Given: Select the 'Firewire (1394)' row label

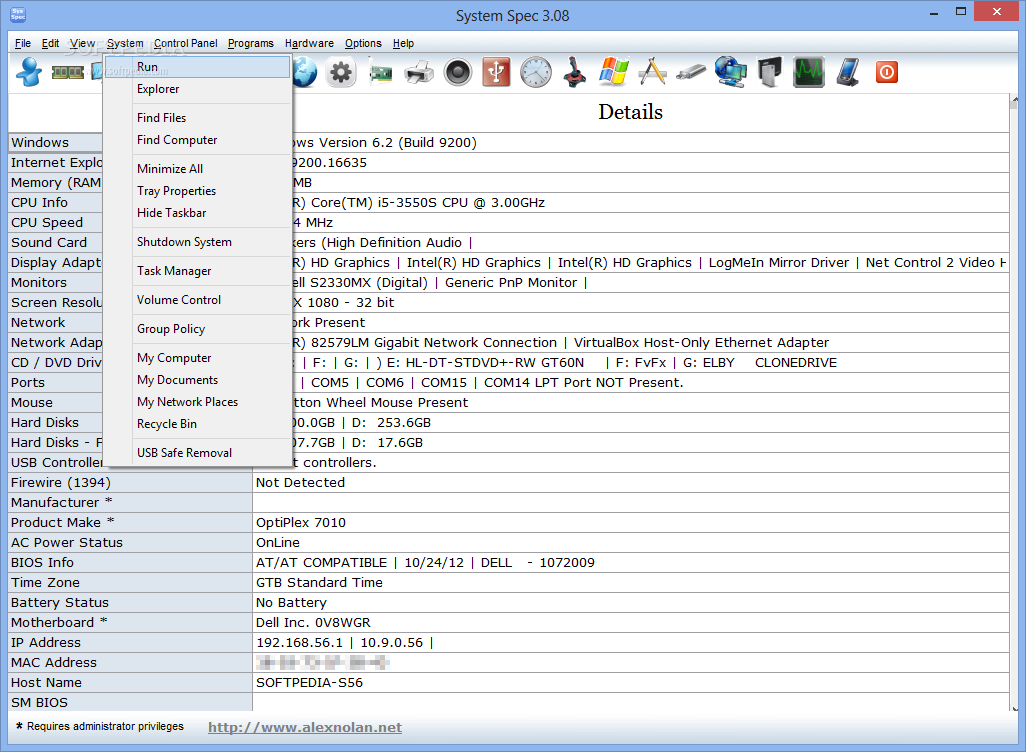Looking at the screenshot, I should point(131,482).
